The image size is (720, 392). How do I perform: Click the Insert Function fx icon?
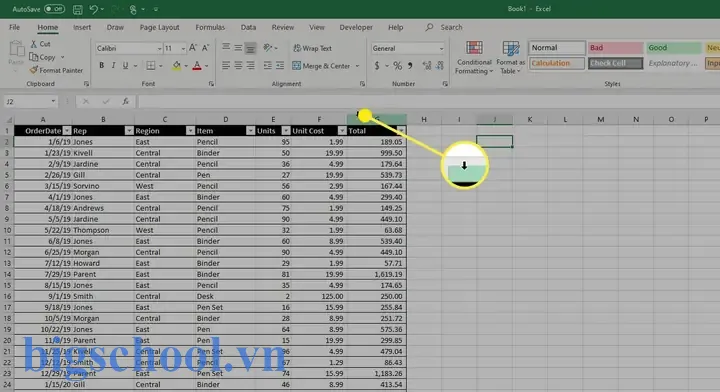[x=125, y=101]
